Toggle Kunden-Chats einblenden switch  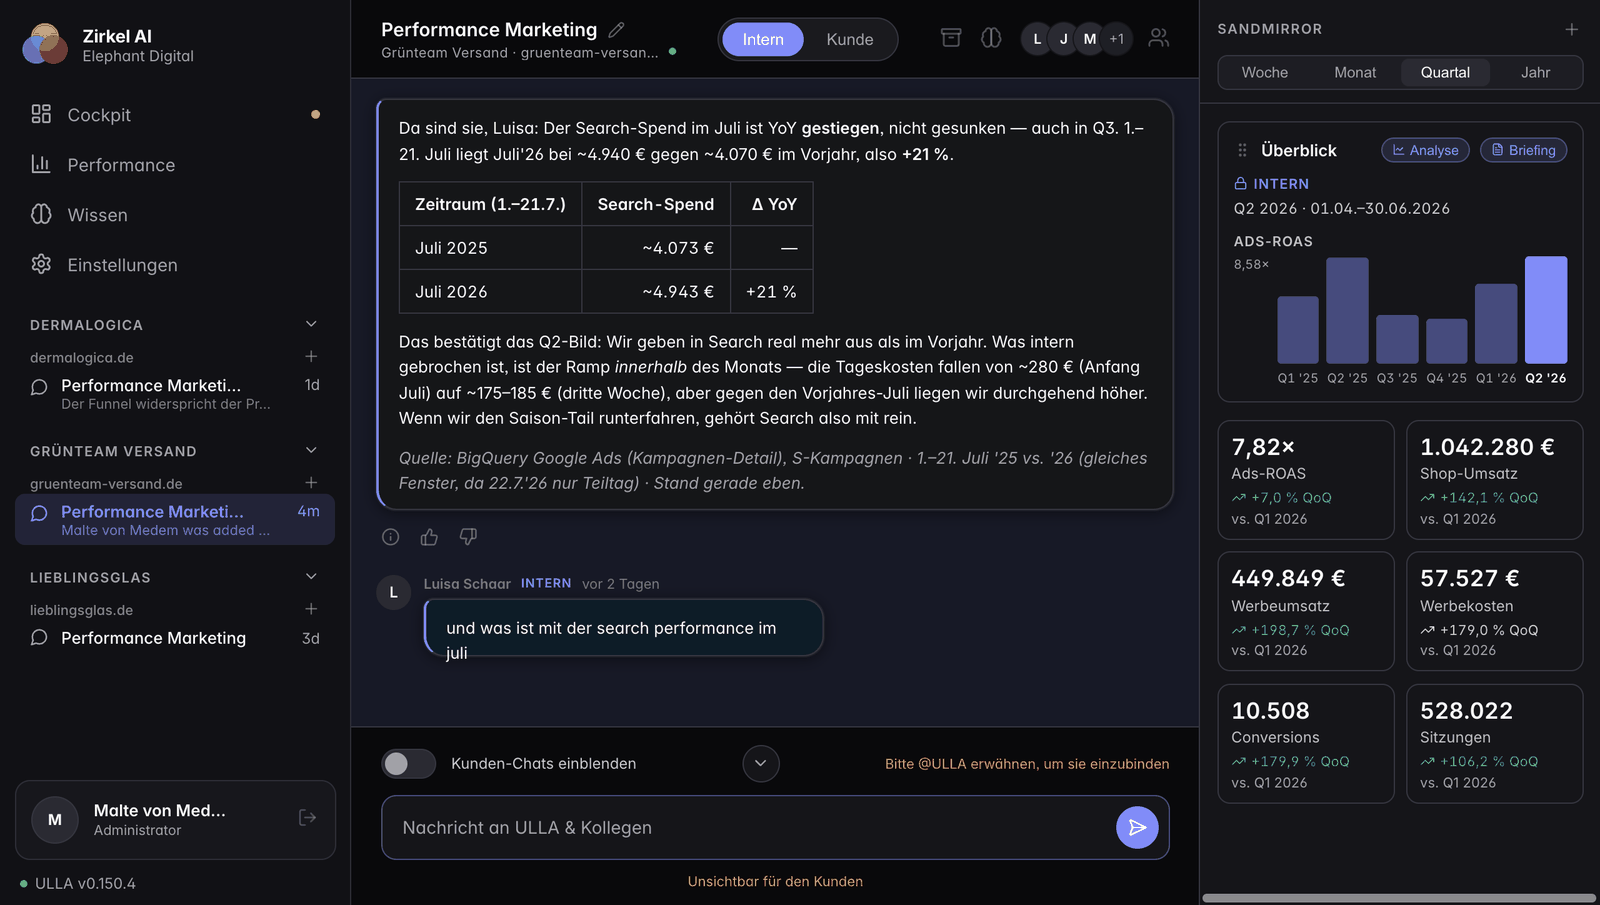pyautogui.click(x=408, y=763)
